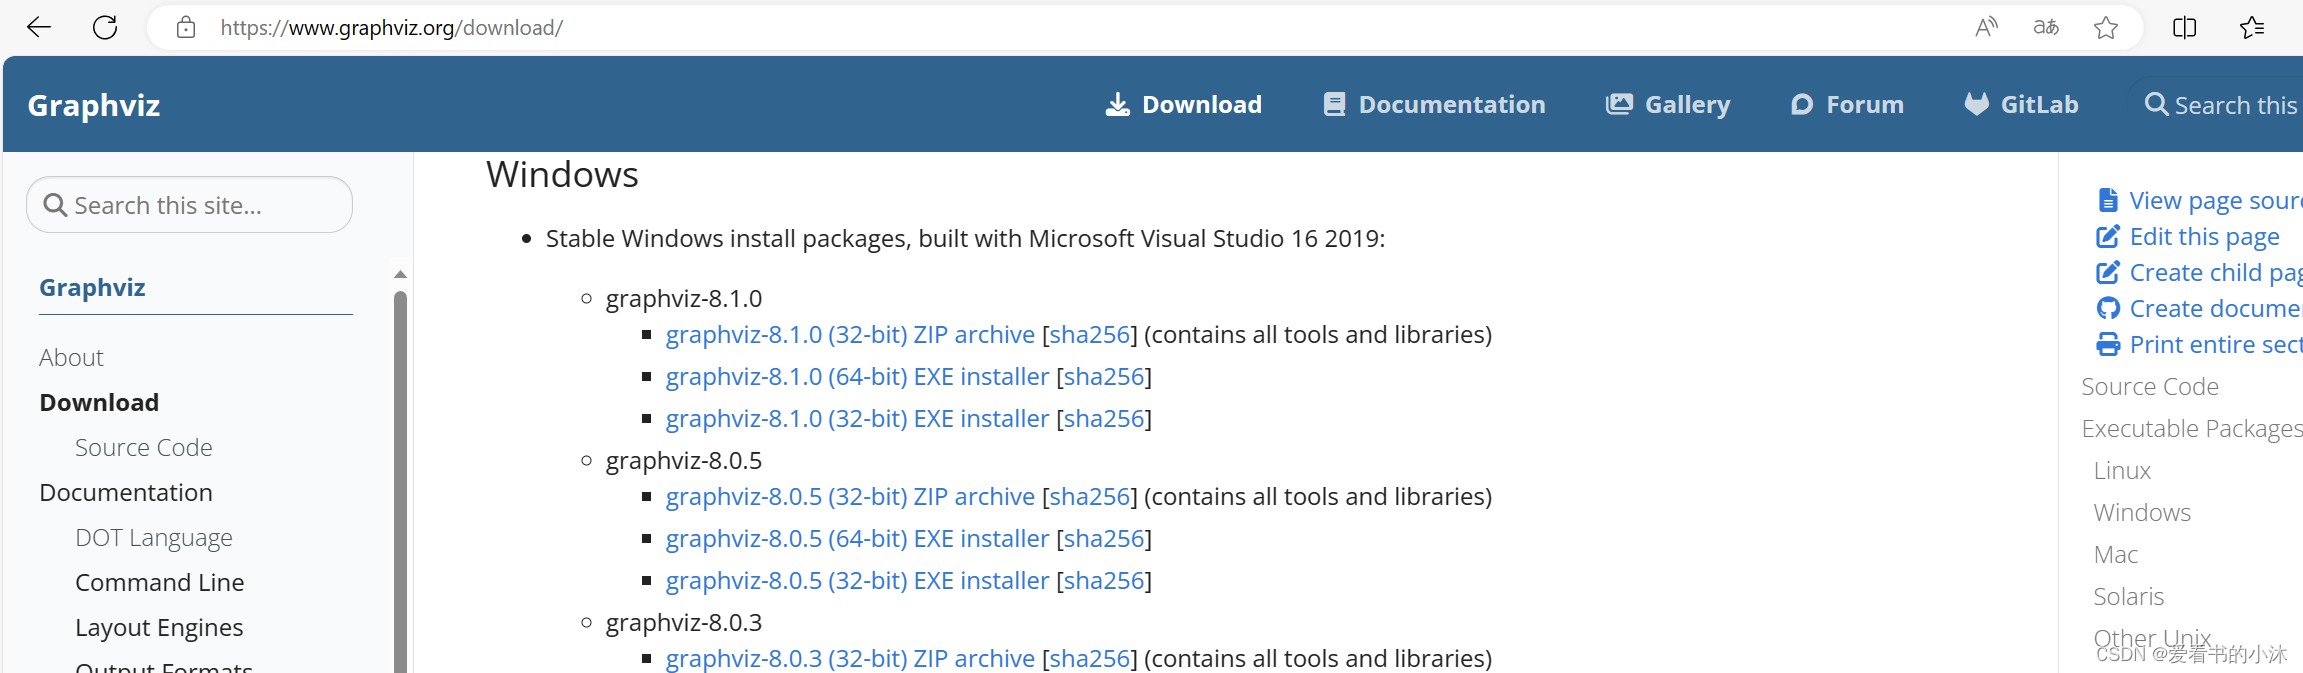
Task: Toggle the split screen icon
Action: pyautogui.click(x=2185, y=27)
